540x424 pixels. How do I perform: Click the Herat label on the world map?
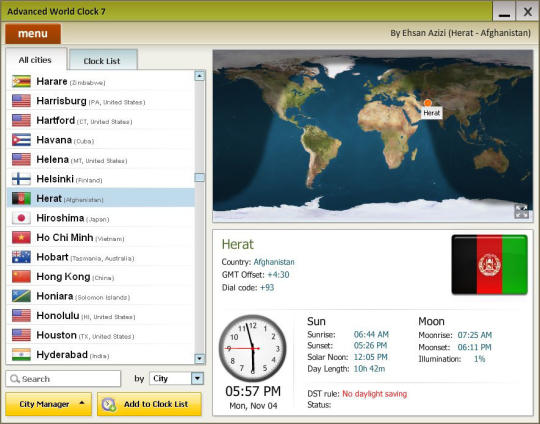point(432,113)
